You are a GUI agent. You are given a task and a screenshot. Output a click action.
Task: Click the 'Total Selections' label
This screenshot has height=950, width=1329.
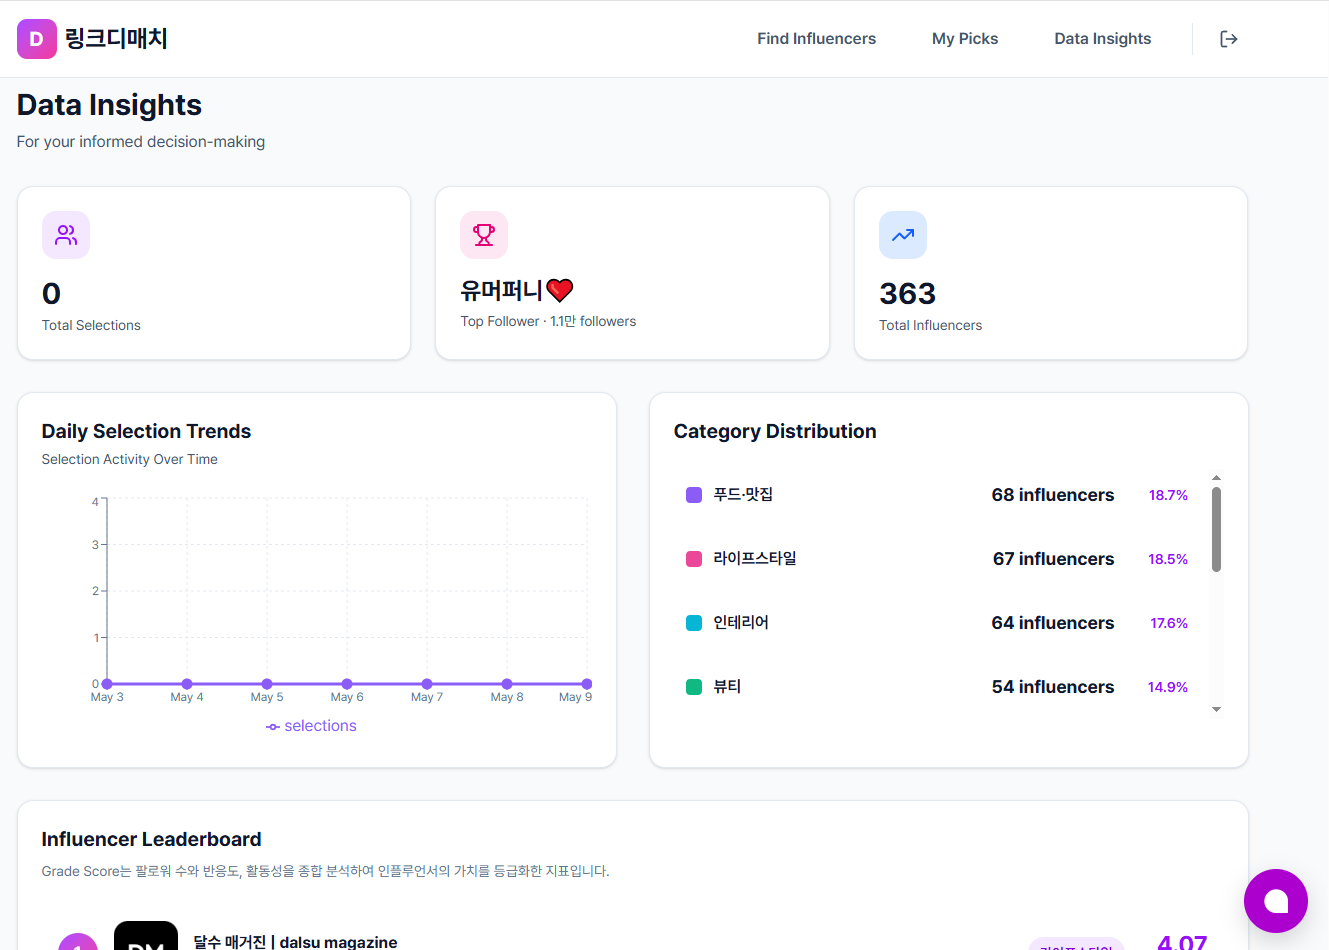click(91, 325)
